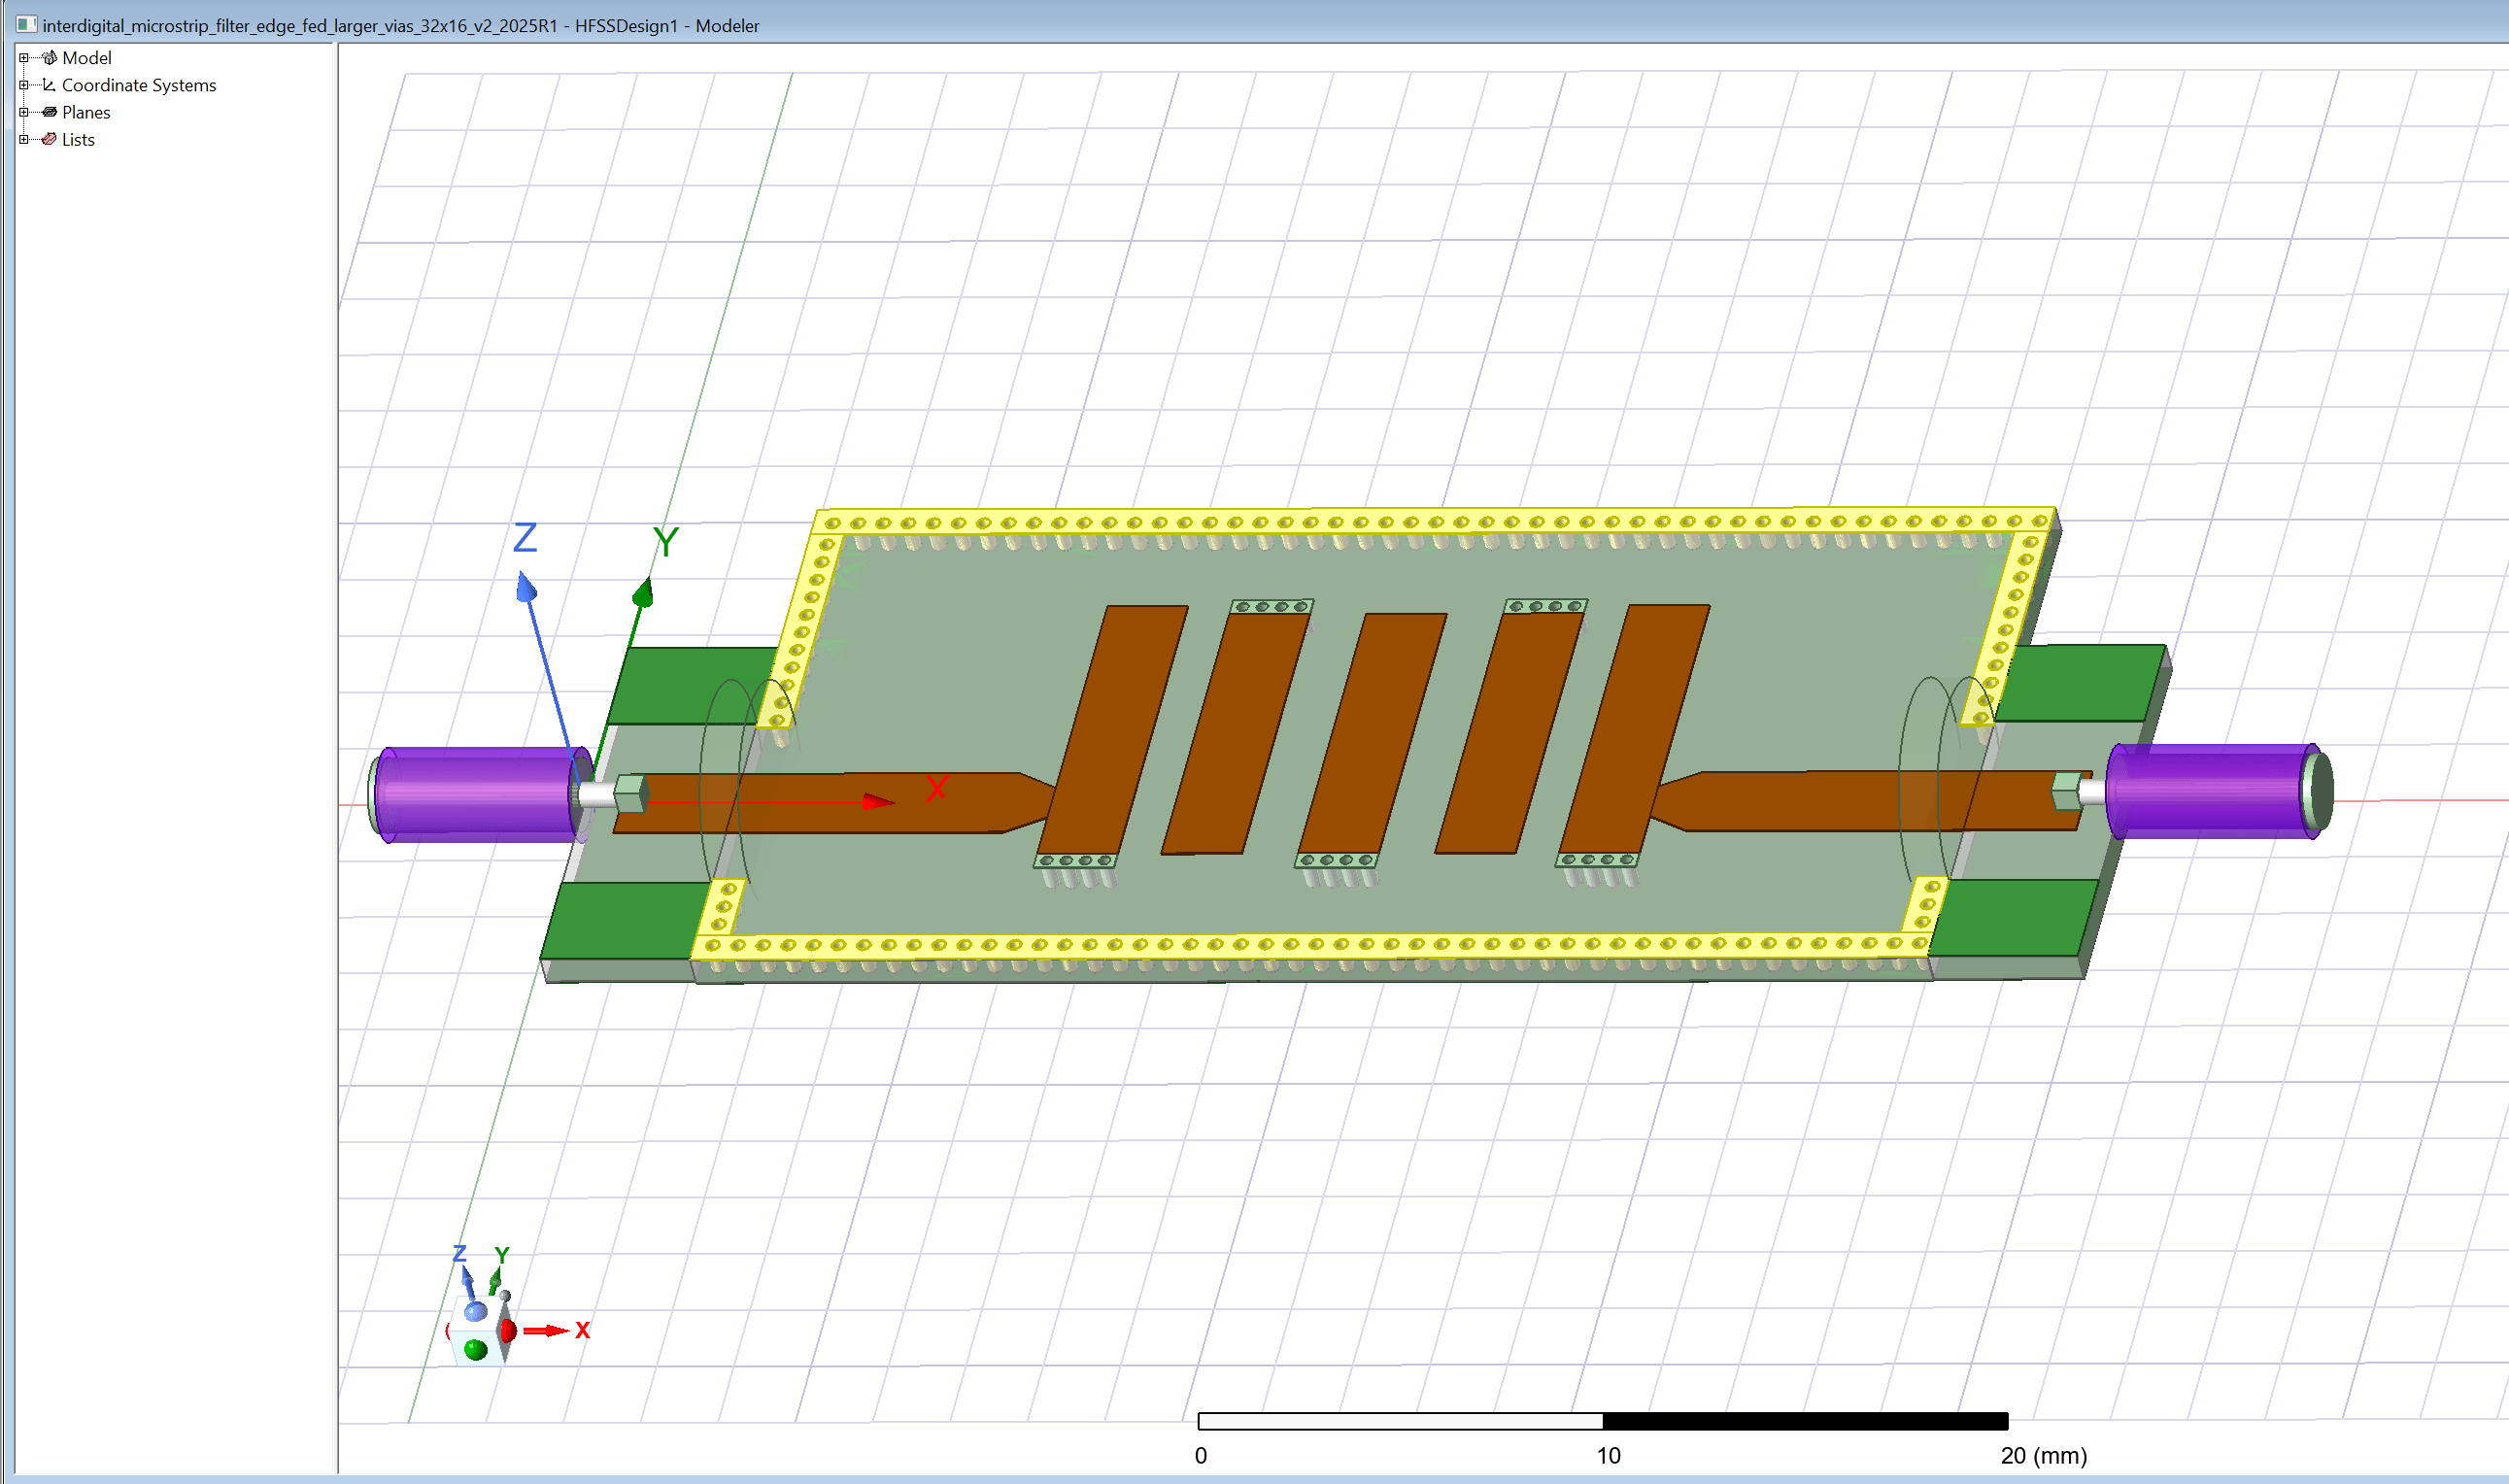Click the Planes node icon
This screenshot has width=2509, height=1484.
pos(49,112)
